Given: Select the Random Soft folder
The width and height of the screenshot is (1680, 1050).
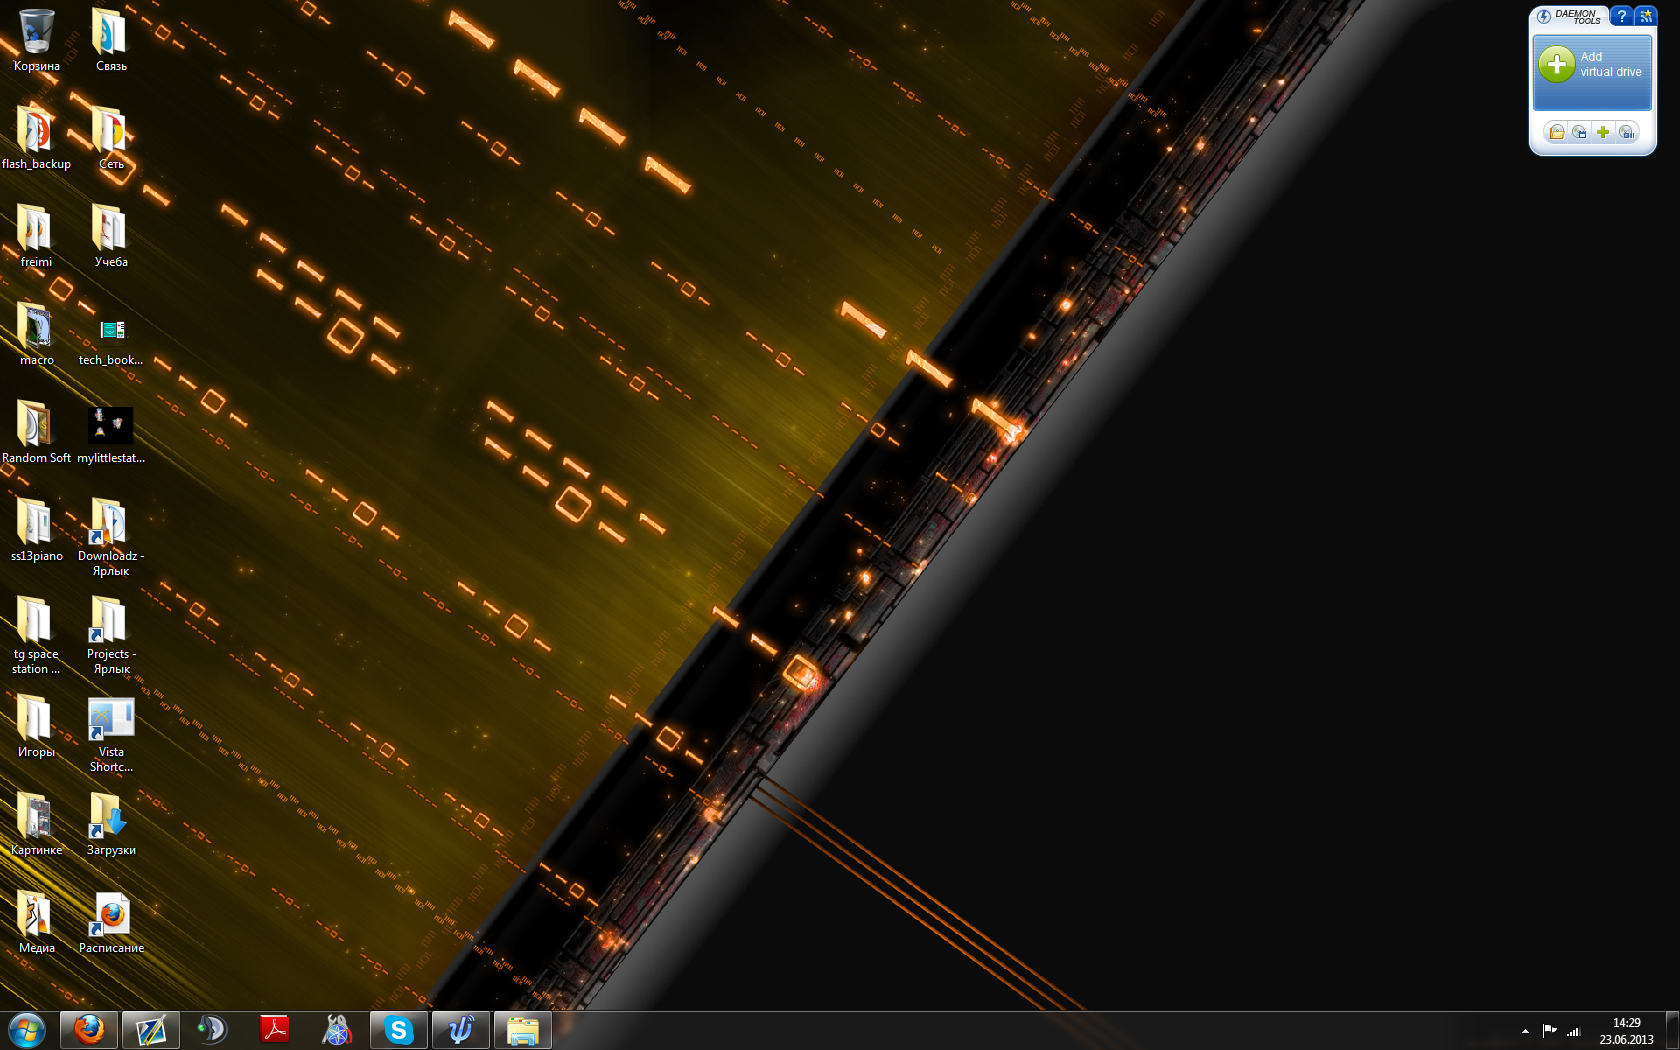Looking at the screenshot, I should tap(37, 432).
